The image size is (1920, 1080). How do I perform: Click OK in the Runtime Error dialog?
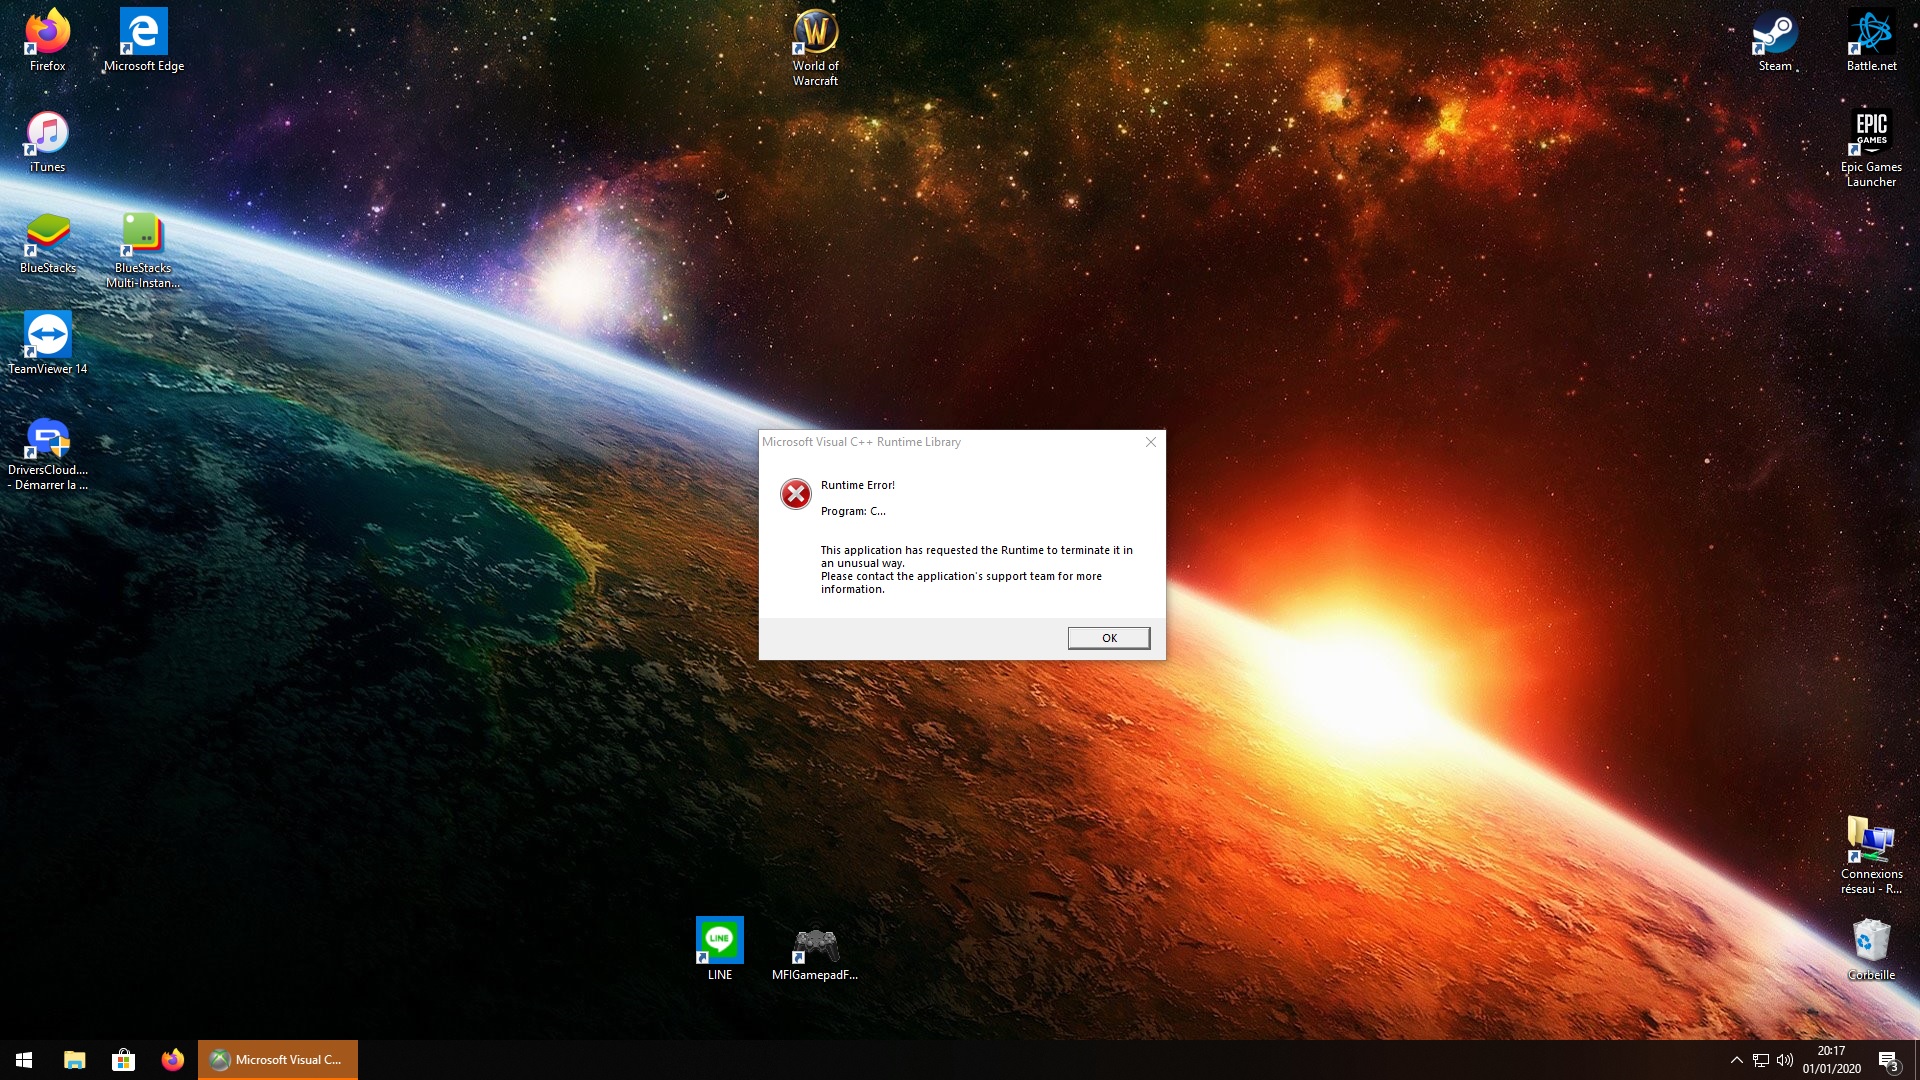pyautogui.click(x=1108, y=638)
